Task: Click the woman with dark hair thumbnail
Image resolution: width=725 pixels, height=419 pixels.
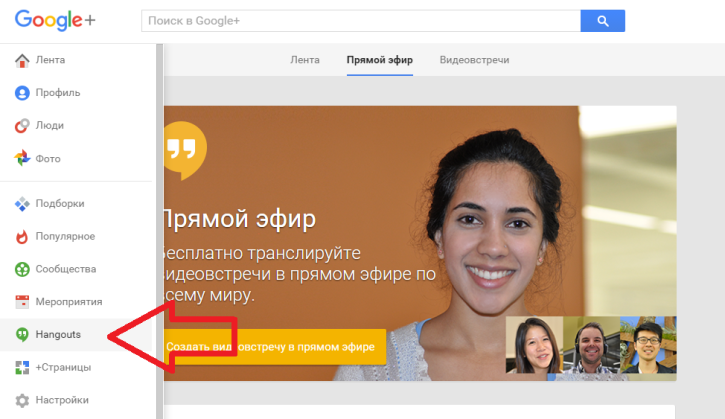Action: 534,345
